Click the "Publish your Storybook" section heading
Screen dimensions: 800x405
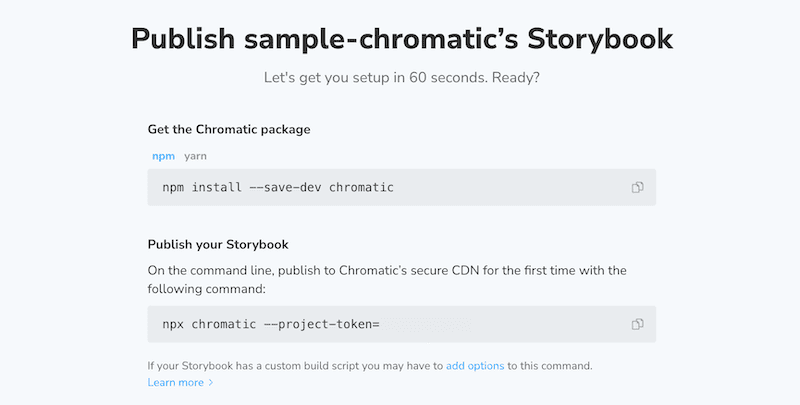coord(219,245)
